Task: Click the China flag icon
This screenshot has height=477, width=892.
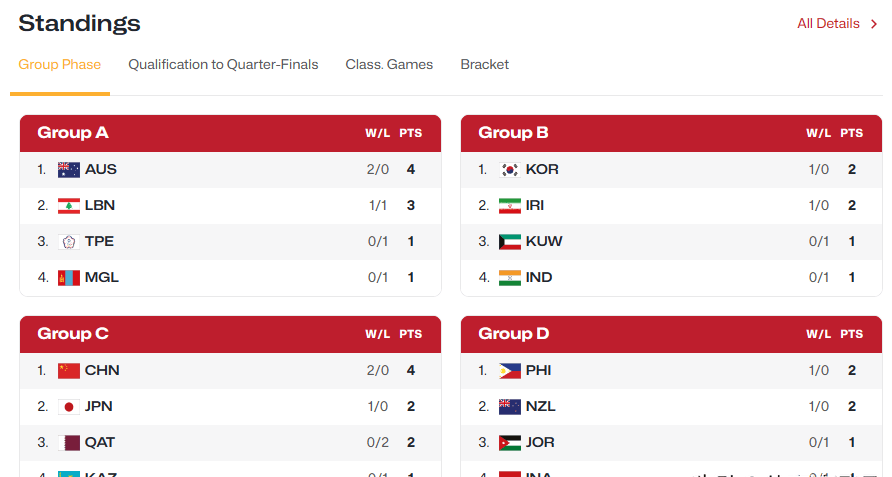Action: (69, 371)
